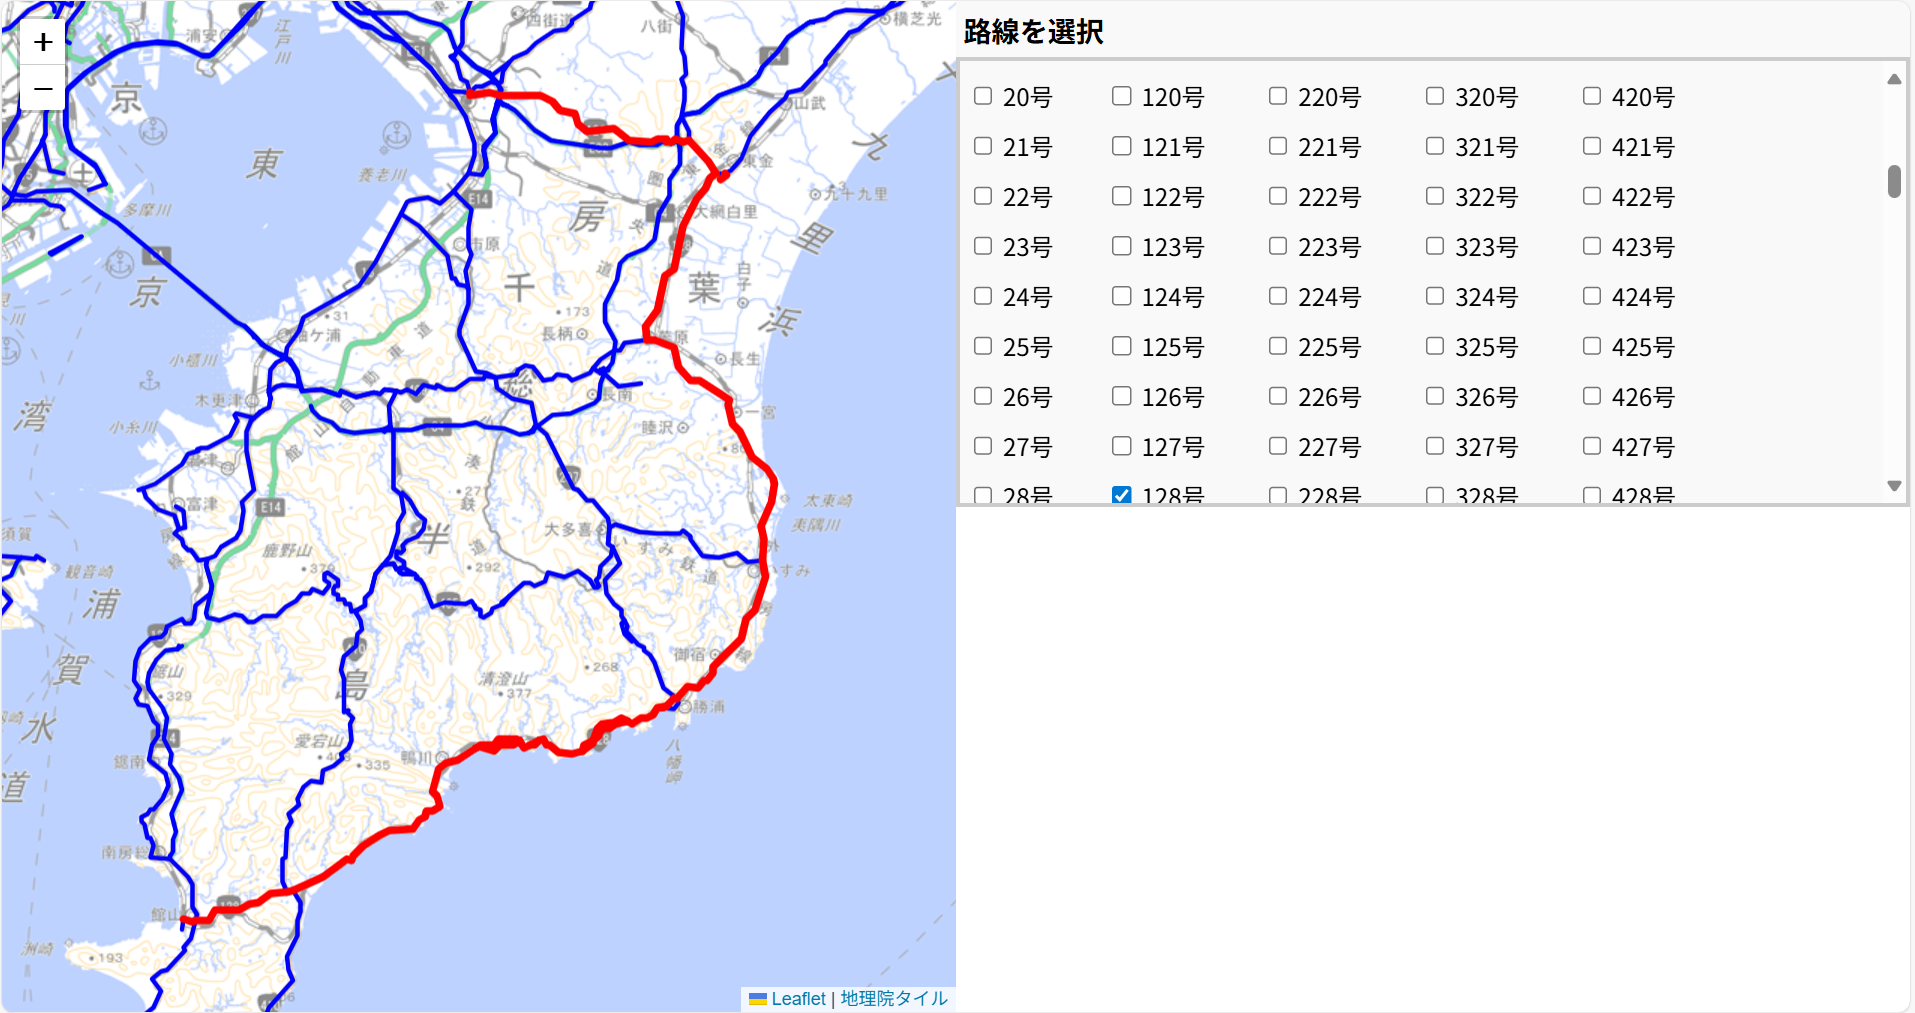The image size is (1915, 1013).
Task: Open the 地理院タイル attribution link
Action: pyautogui.click(x=893, y=998)
